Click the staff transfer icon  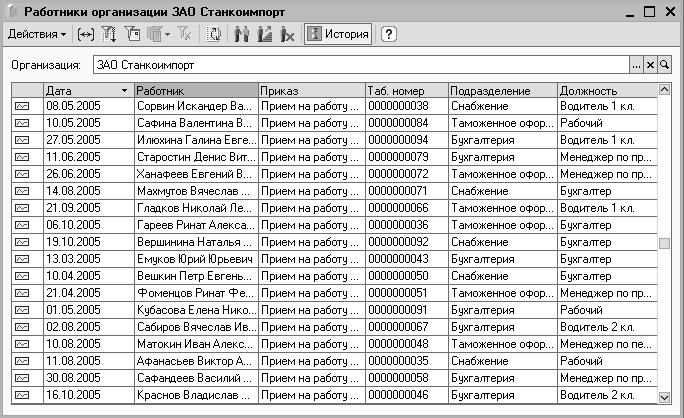tap(265, 34)
